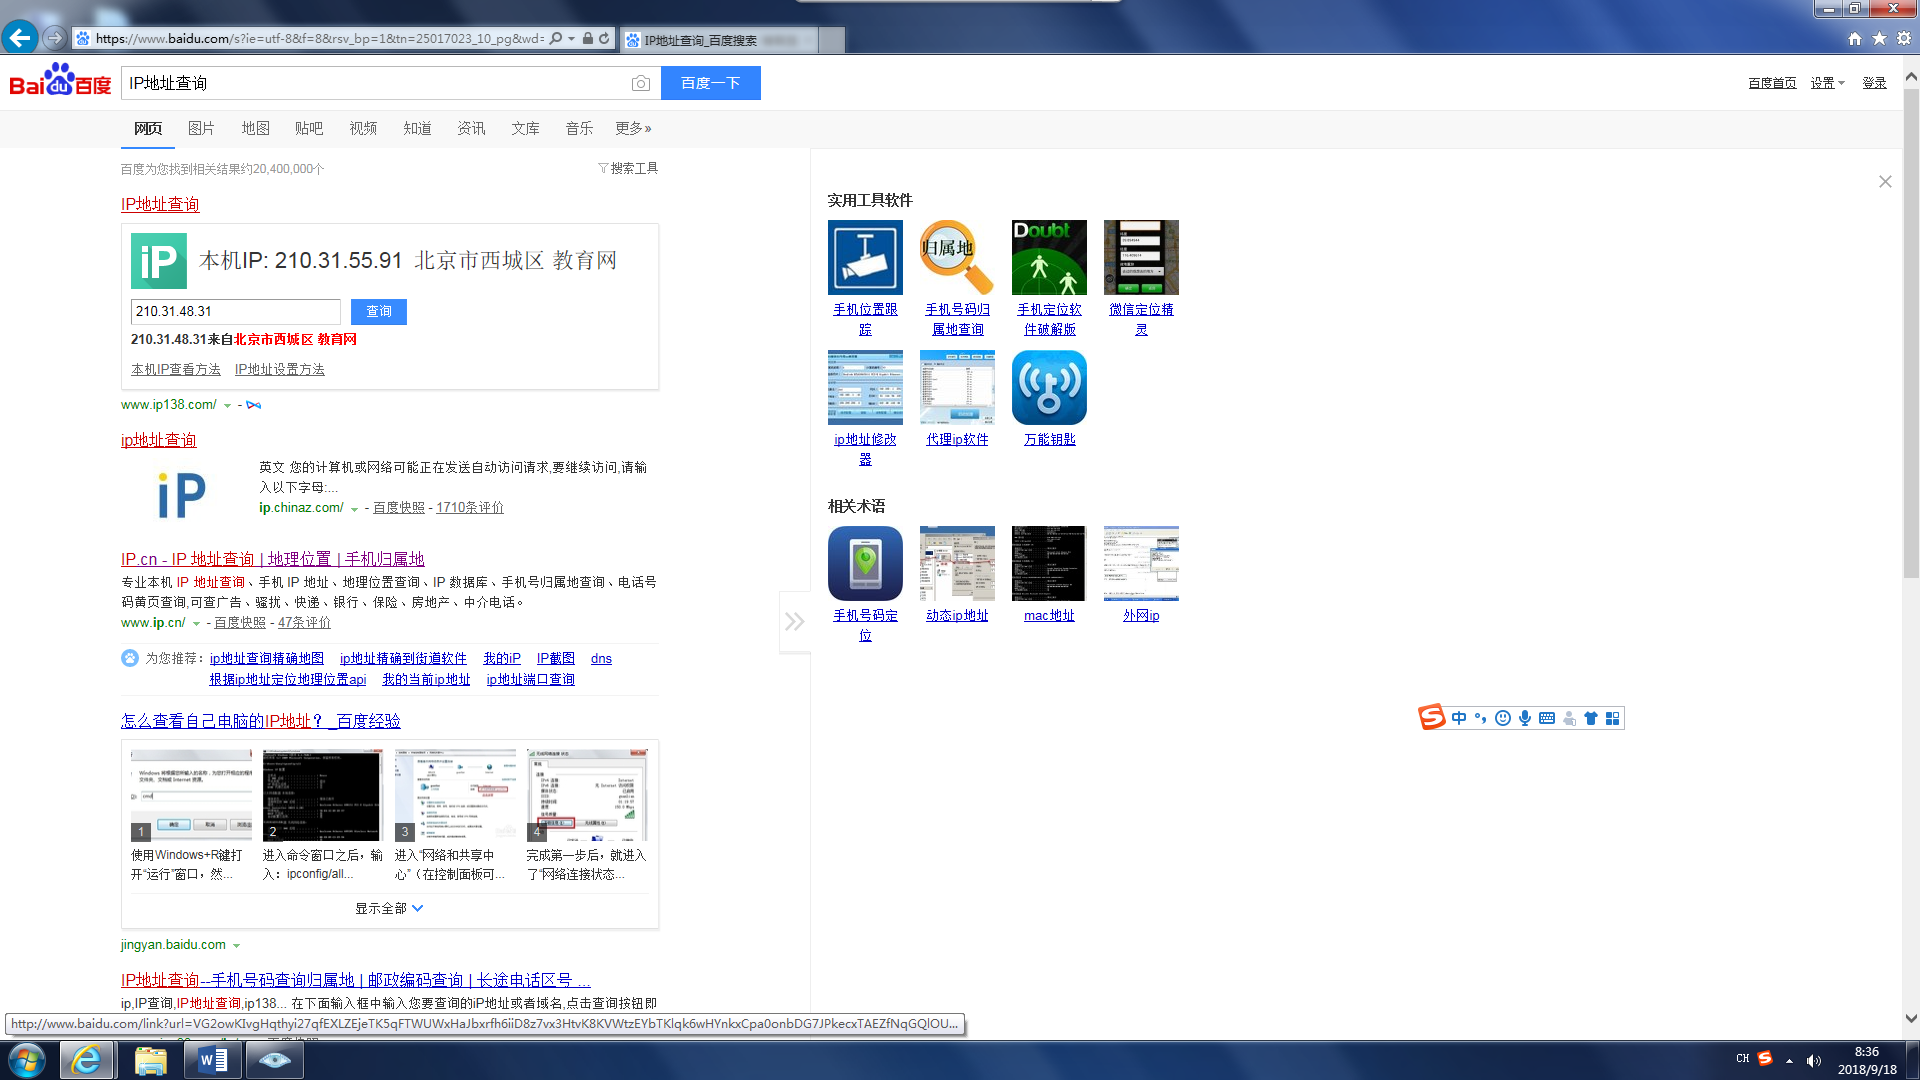Collapse the sidebar with double-chevron arrow
Image resolution: width=1920 pixels, height=1080 pixels.
794,621
